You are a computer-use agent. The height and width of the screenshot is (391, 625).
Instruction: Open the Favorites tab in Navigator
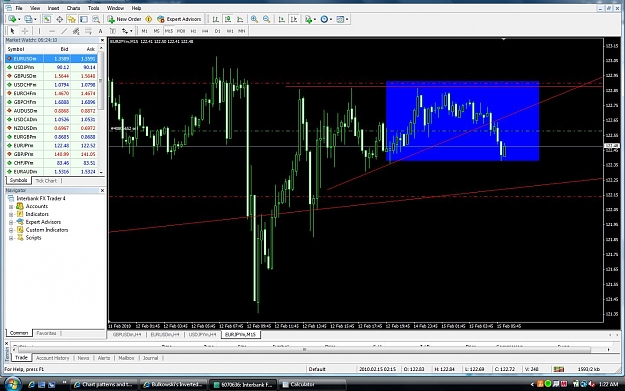(46, 333)
